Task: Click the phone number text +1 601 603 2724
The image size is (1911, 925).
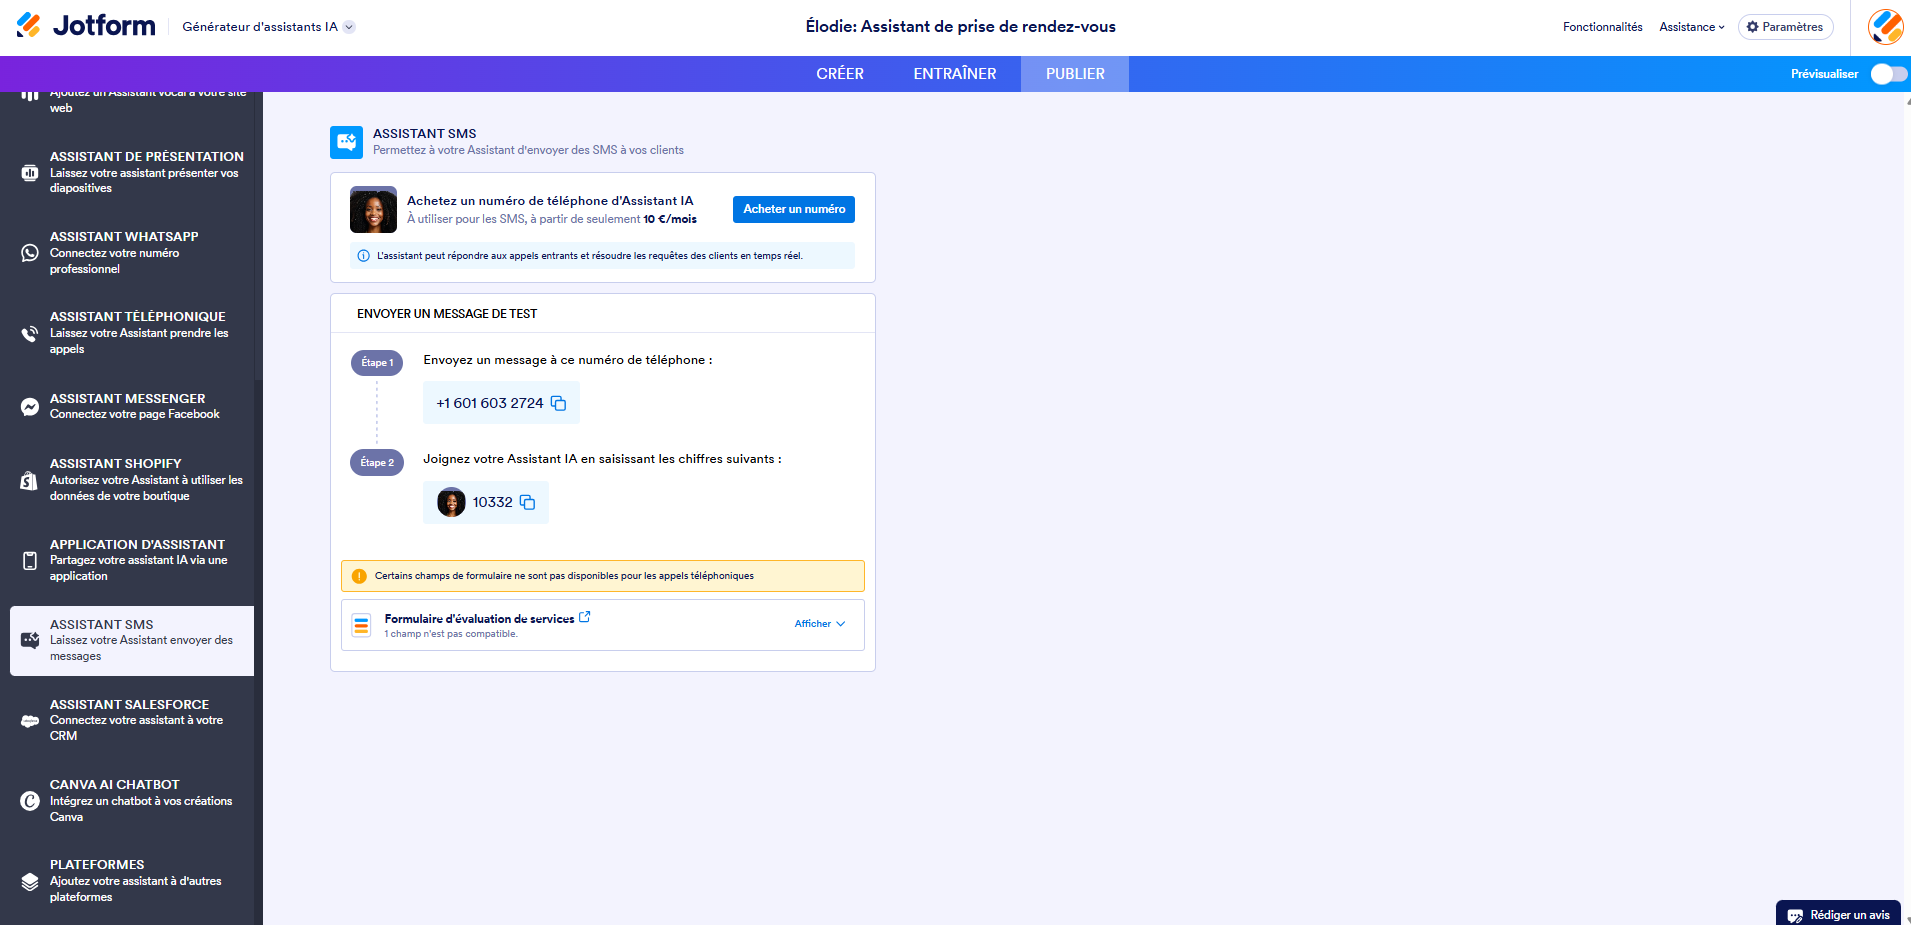Action: coord(490,403)
